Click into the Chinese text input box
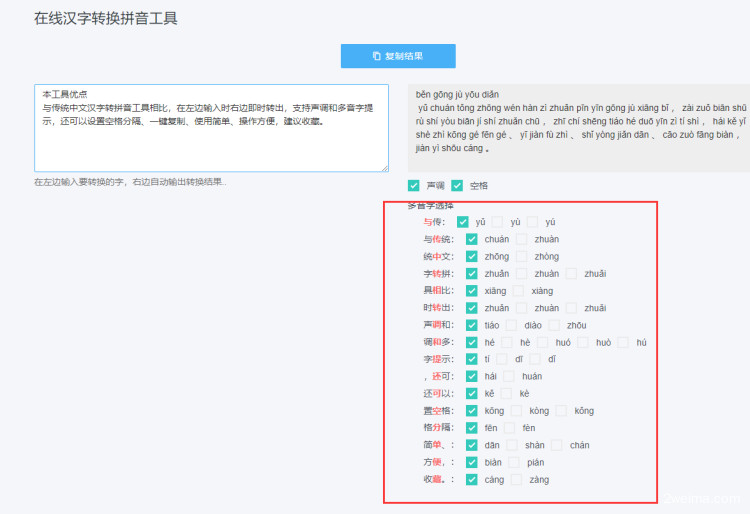 (211, 128)
